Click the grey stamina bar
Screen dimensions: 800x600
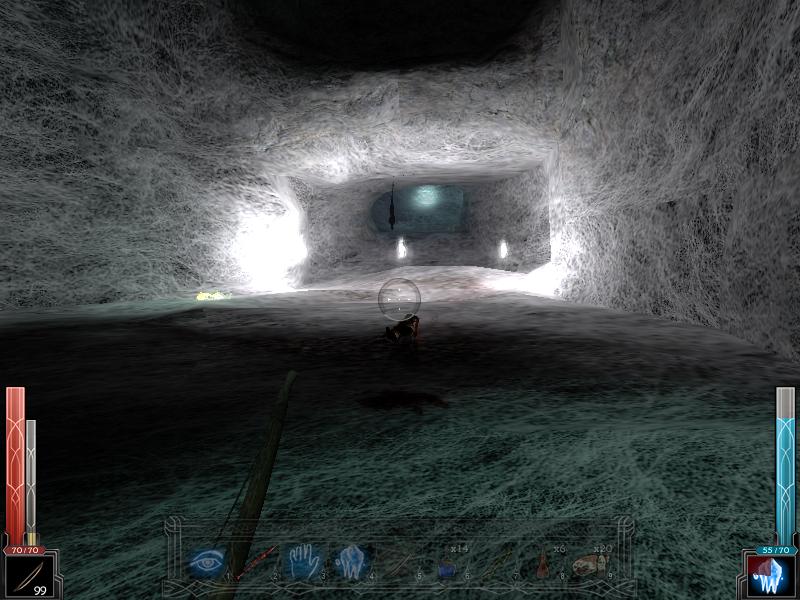click(x=31, y=482)
